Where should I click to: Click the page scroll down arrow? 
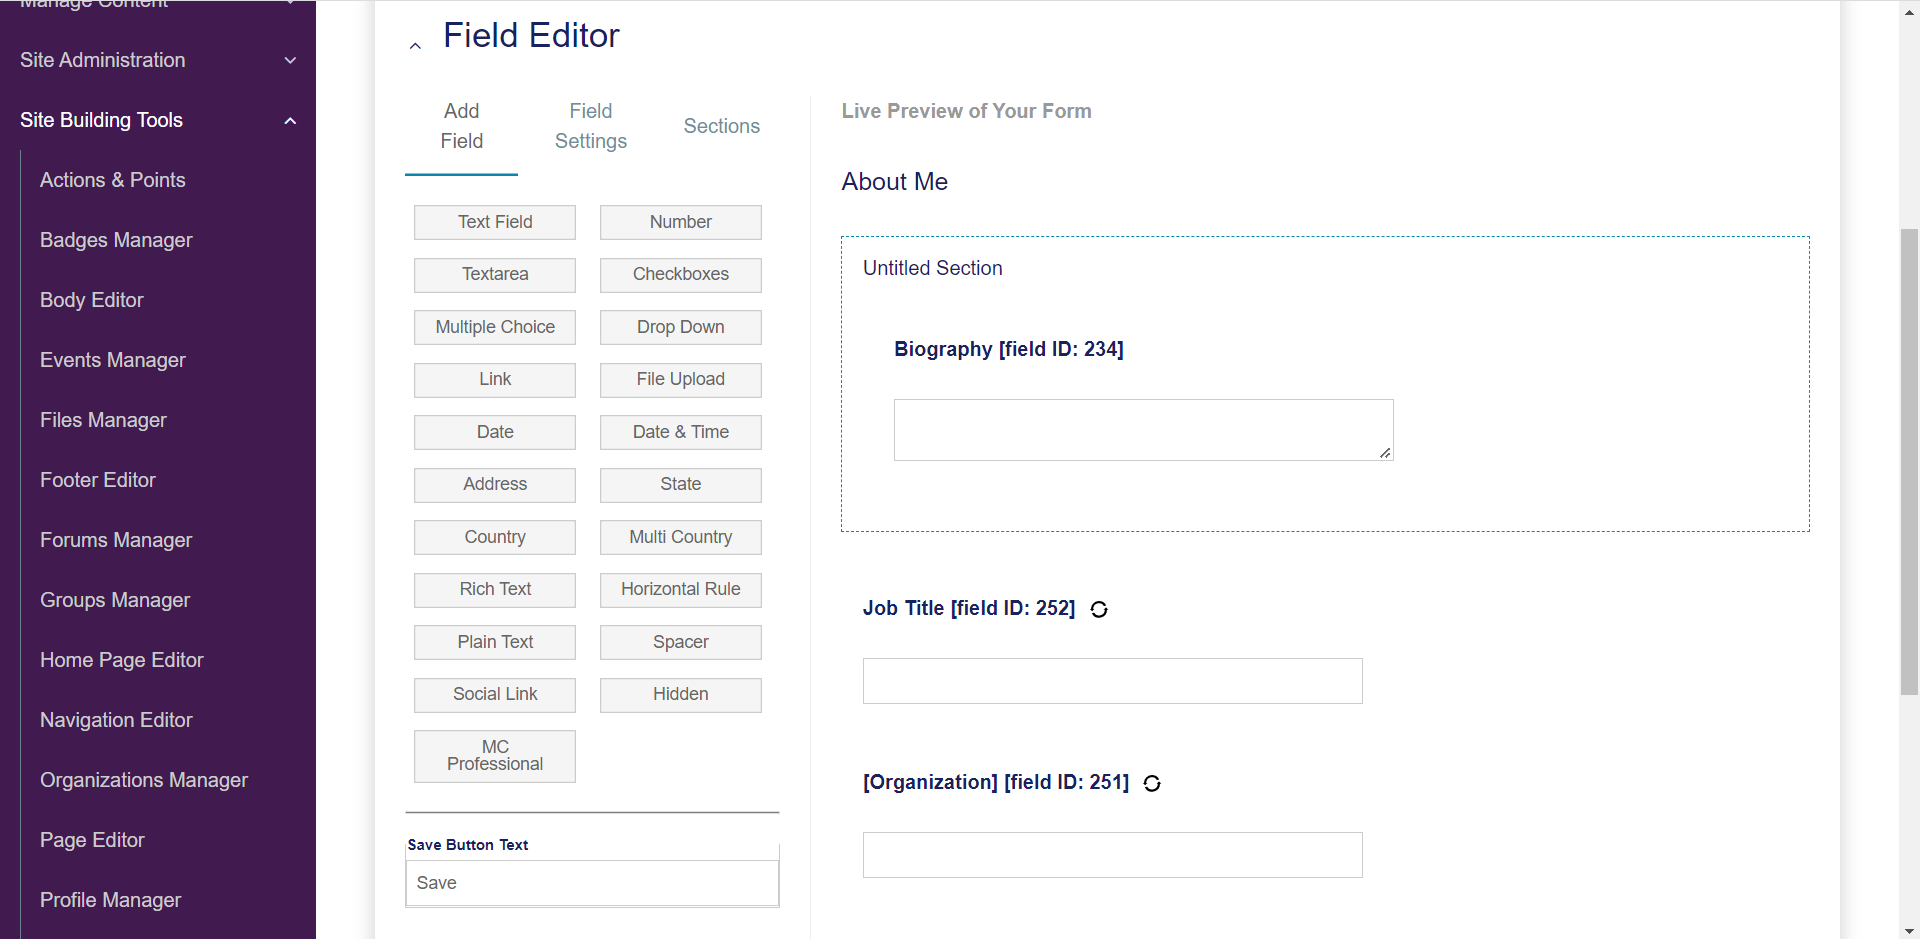click(1909, 930)
